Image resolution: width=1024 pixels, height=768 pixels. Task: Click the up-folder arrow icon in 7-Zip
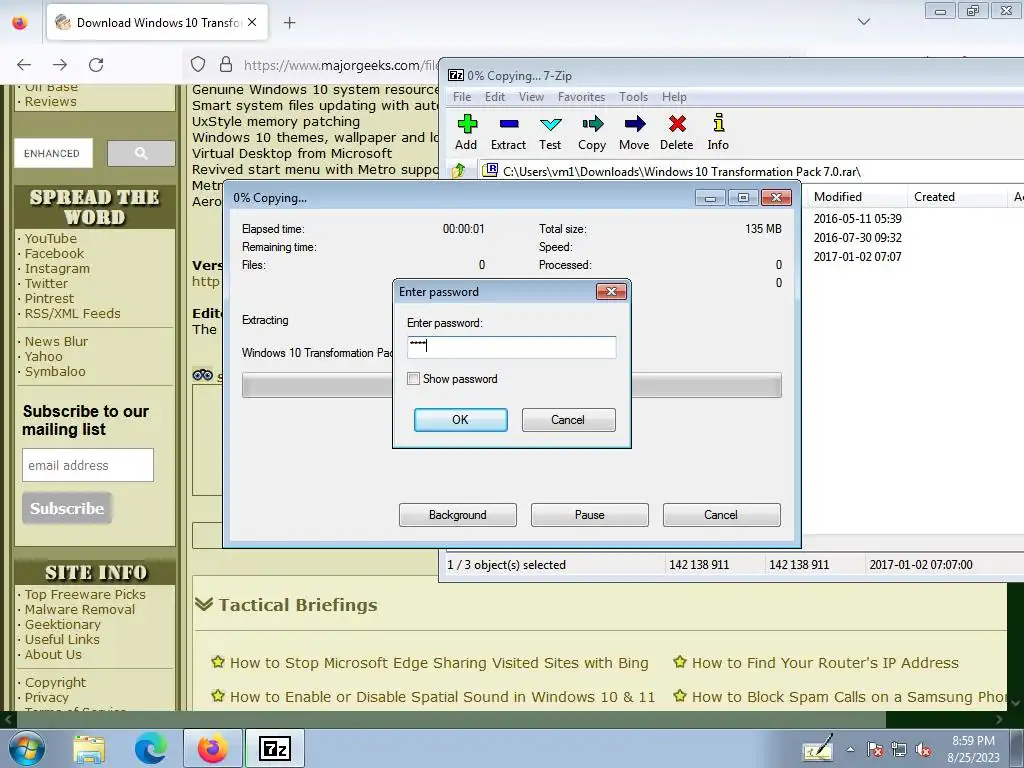[x=458, y=171]
